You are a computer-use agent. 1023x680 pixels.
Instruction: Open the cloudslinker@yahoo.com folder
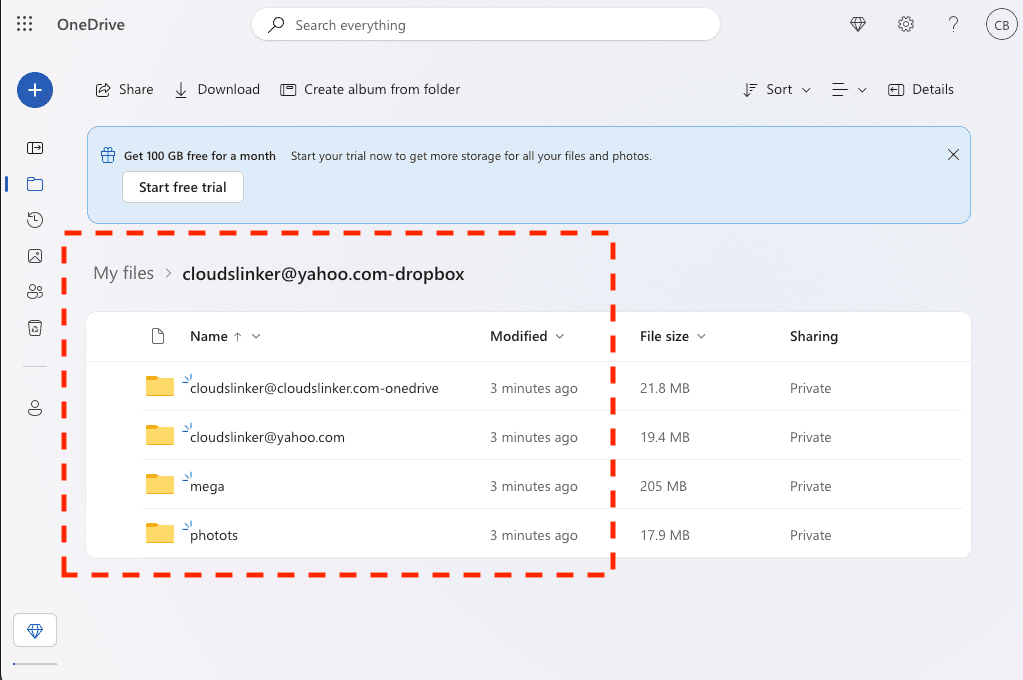pos(267,437)
